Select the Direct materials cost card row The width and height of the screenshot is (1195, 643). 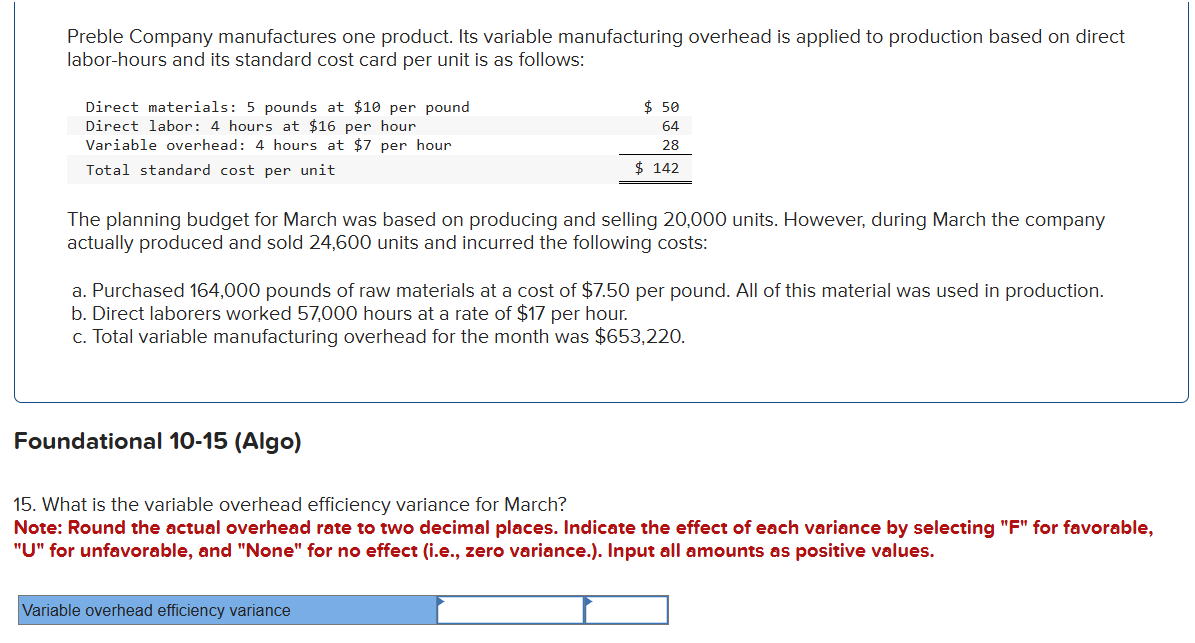click(277, 107)
